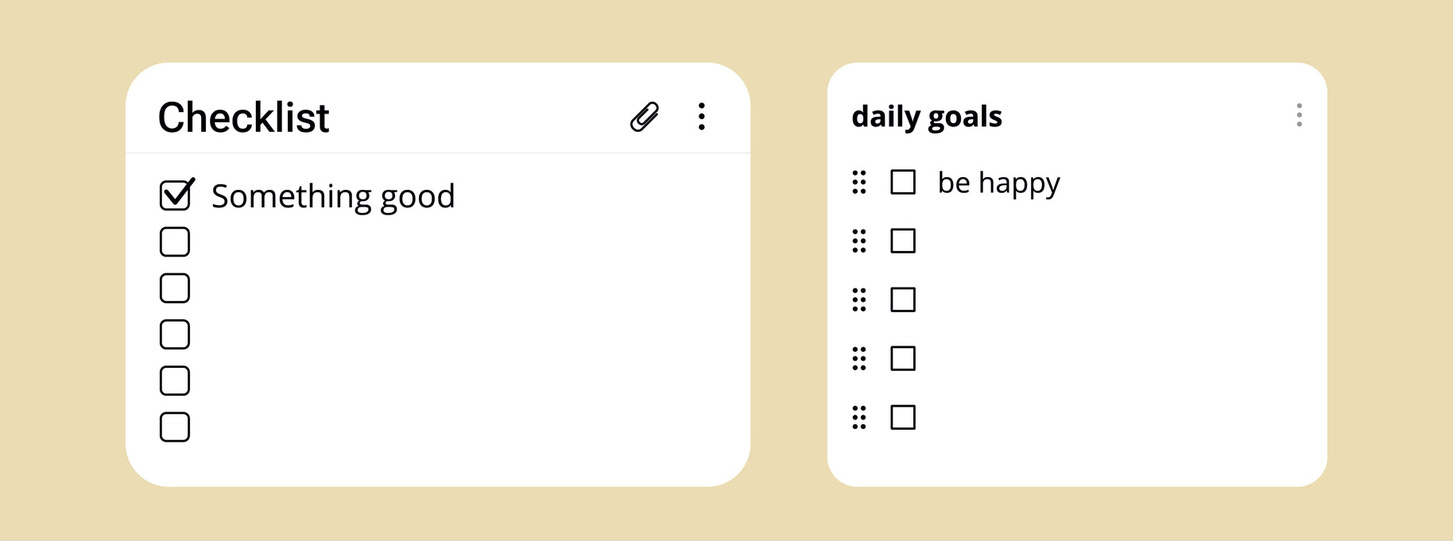Tick the second checkbox in Checklist
Image resolution: width=1453 pixels, height=541 pixels.
pos(175,242)
